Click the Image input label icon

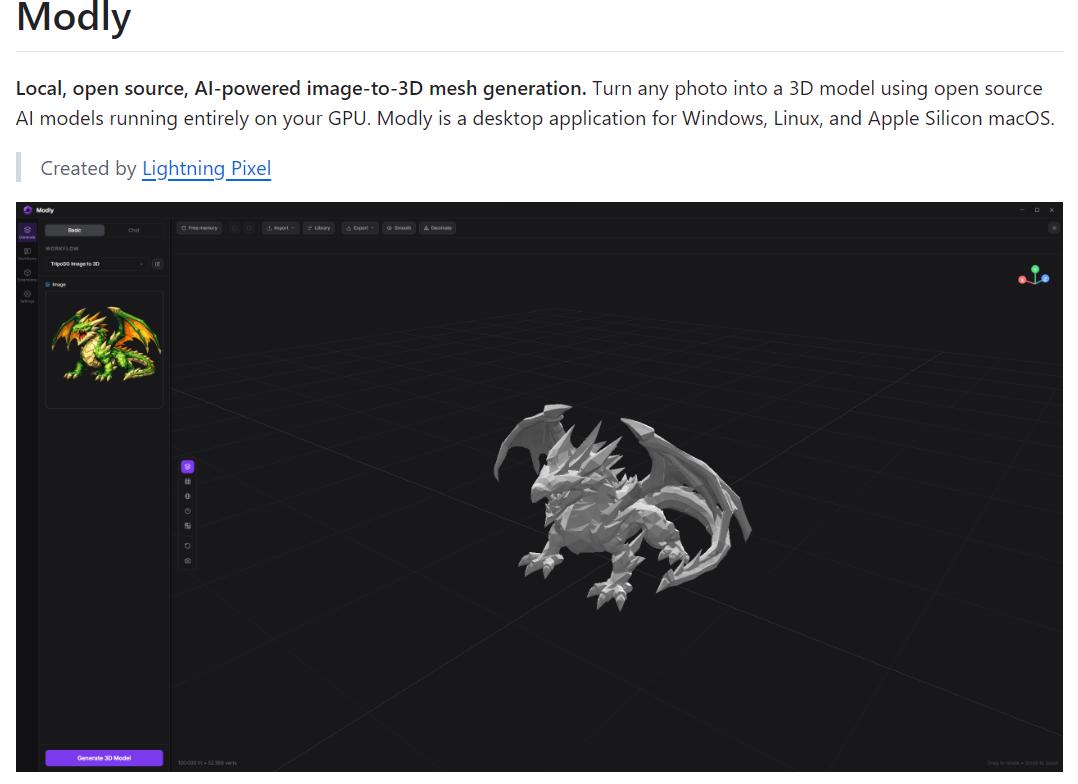click(48, 284)
